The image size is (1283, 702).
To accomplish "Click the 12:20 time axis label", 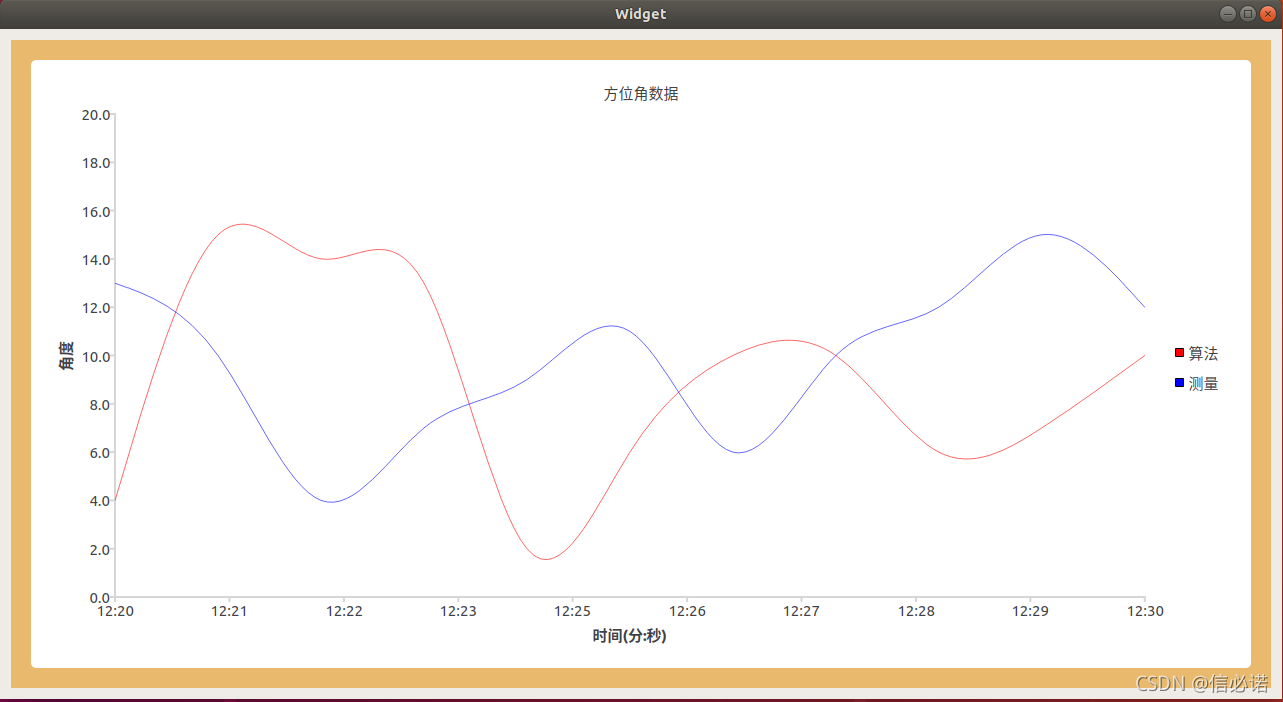I will [115, 610].
